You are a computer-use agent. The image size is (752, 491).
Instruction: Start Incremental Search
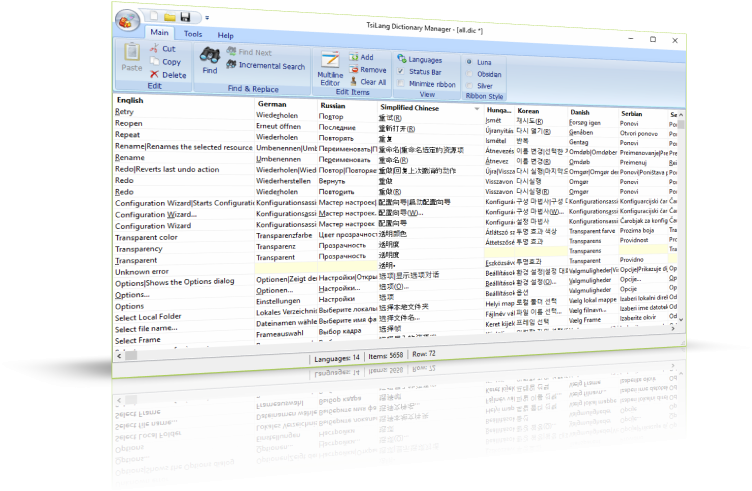(266, 65)
